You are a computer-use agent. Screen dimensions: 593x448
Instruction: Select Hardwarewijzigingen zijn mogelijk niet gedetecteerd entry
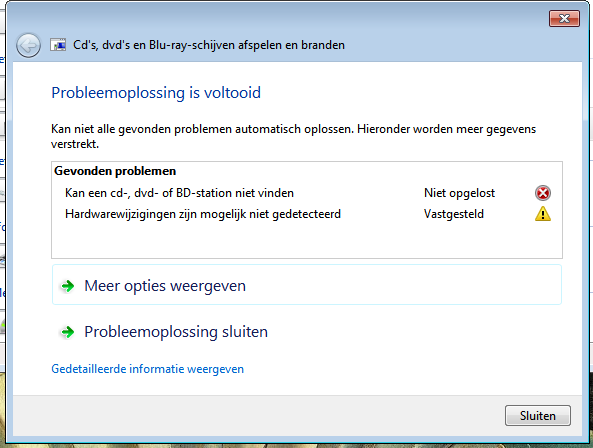click(203, 214)
